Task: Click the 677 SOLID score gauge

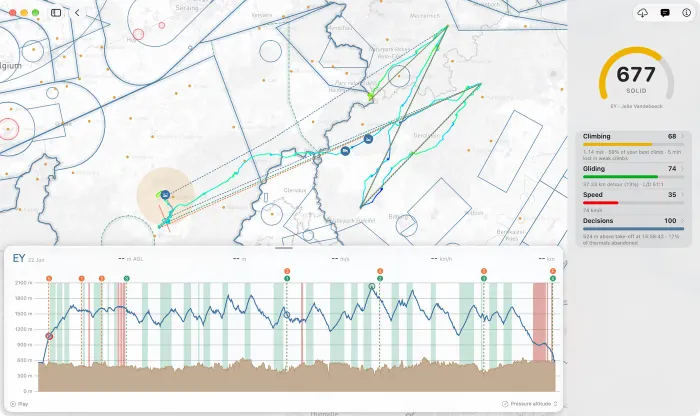Action: [636, 75]
